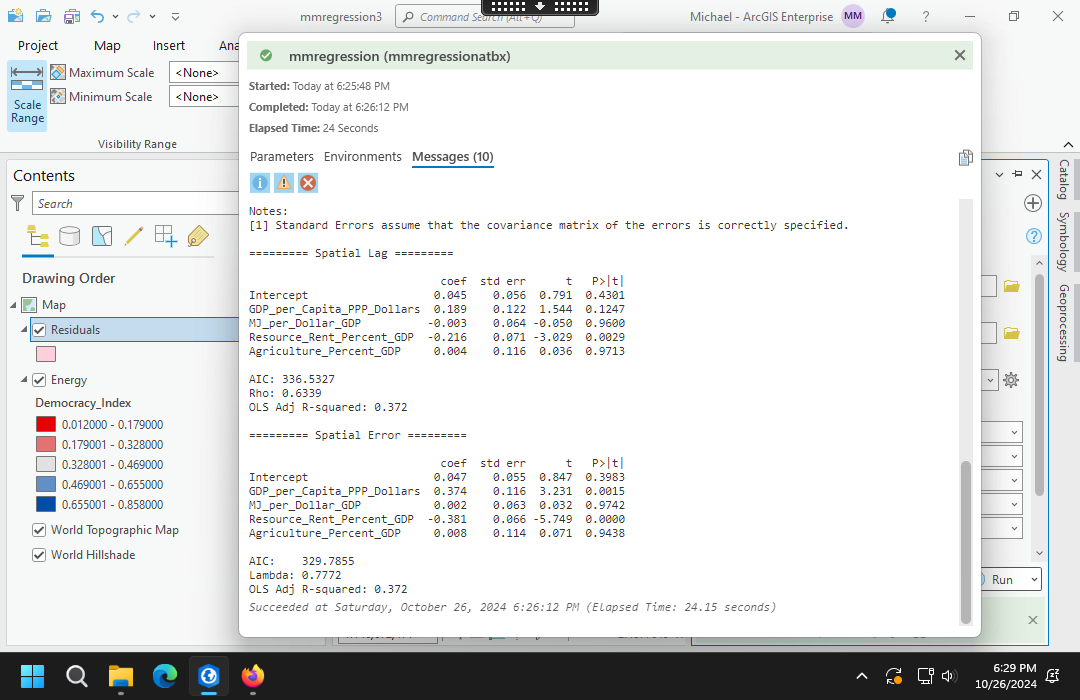Switch to List By Data Source view
1080x700 pixels.
click(69, 236)
